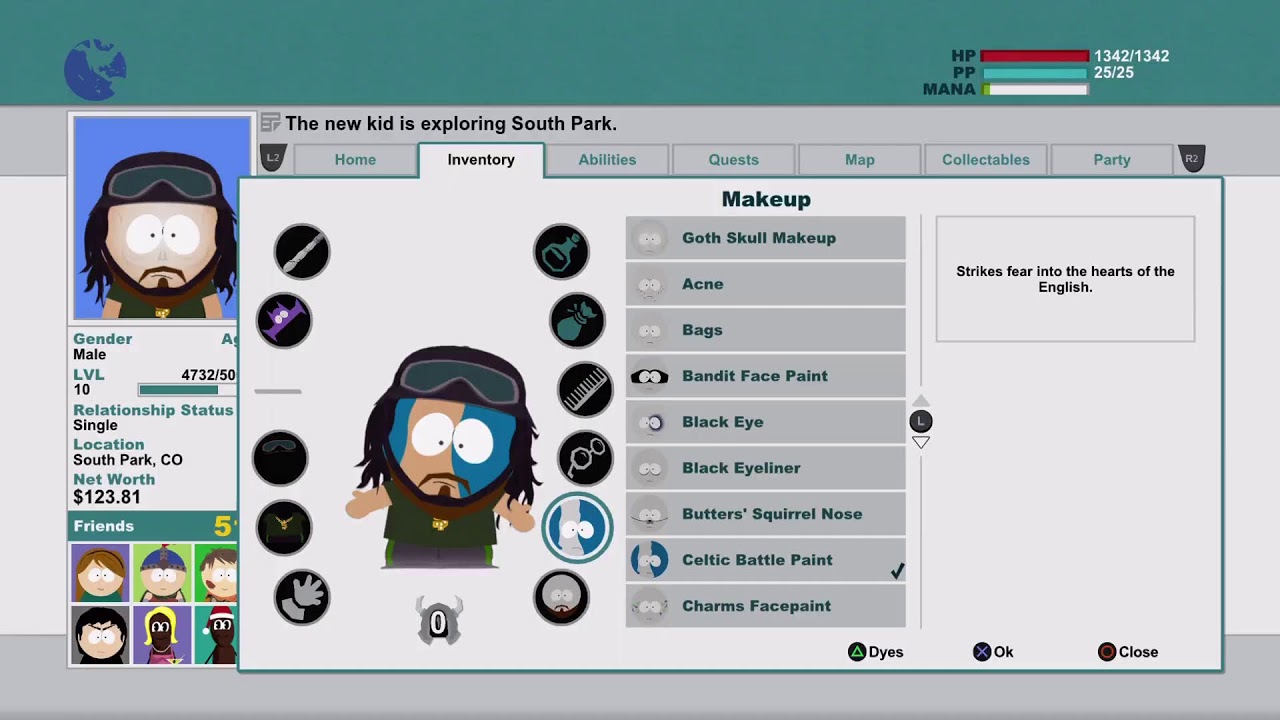Open the highlighted makeup face slot
The height and width of the screenshot is (720, 1280).
tap(577, 528)
